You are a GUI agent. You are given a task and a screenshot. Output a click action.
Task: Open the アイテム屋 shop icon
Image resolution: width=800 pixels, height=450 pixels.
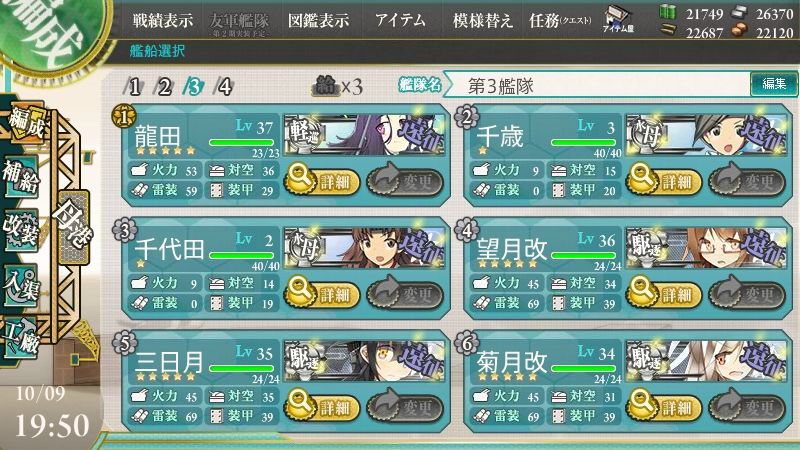(618, 20)
